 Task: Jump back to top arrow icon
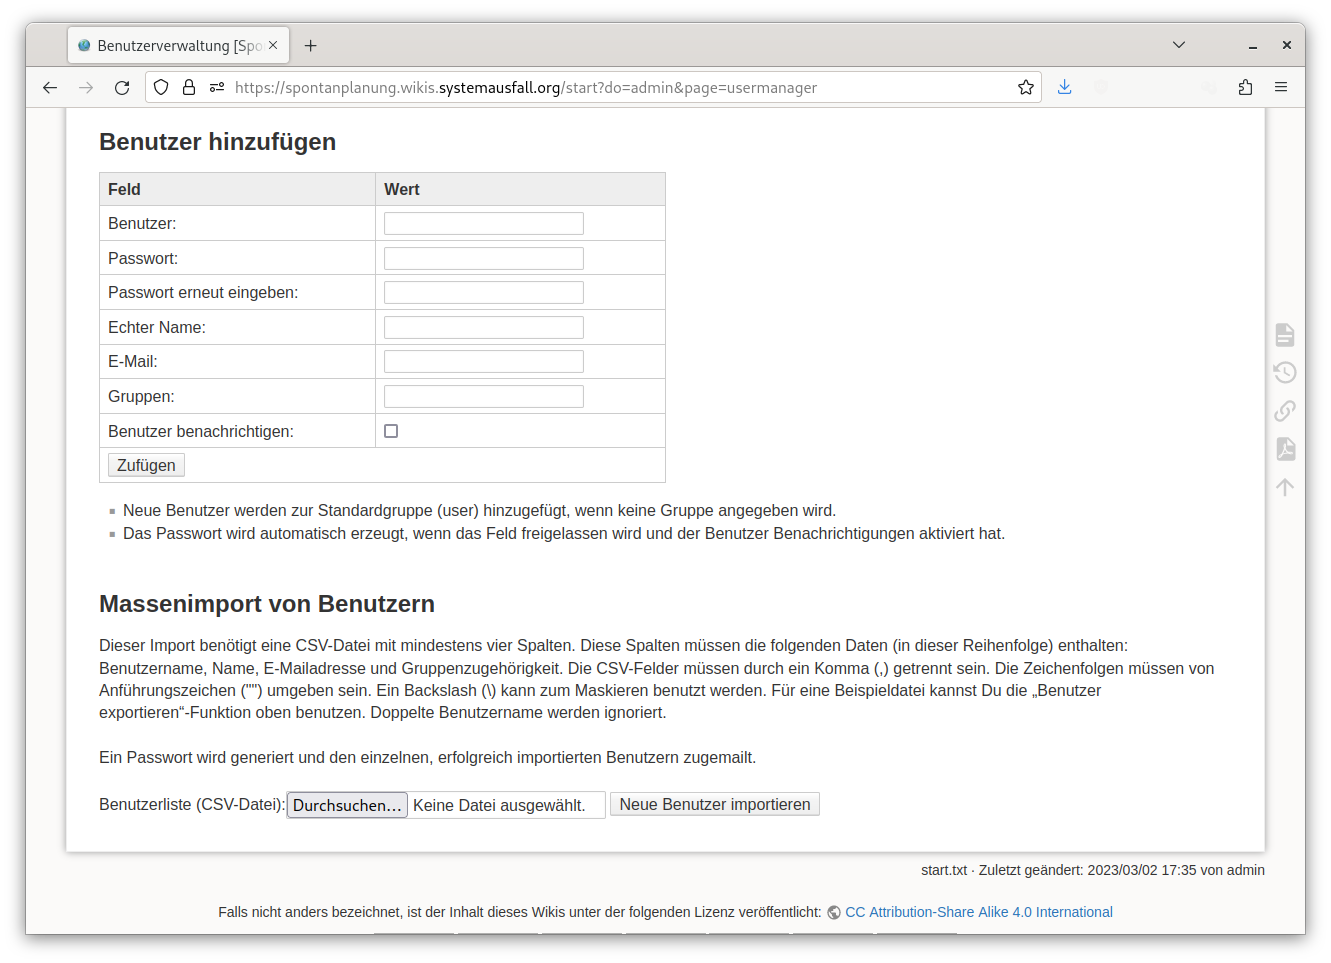pyautogui.click(x=1285, y=487)
